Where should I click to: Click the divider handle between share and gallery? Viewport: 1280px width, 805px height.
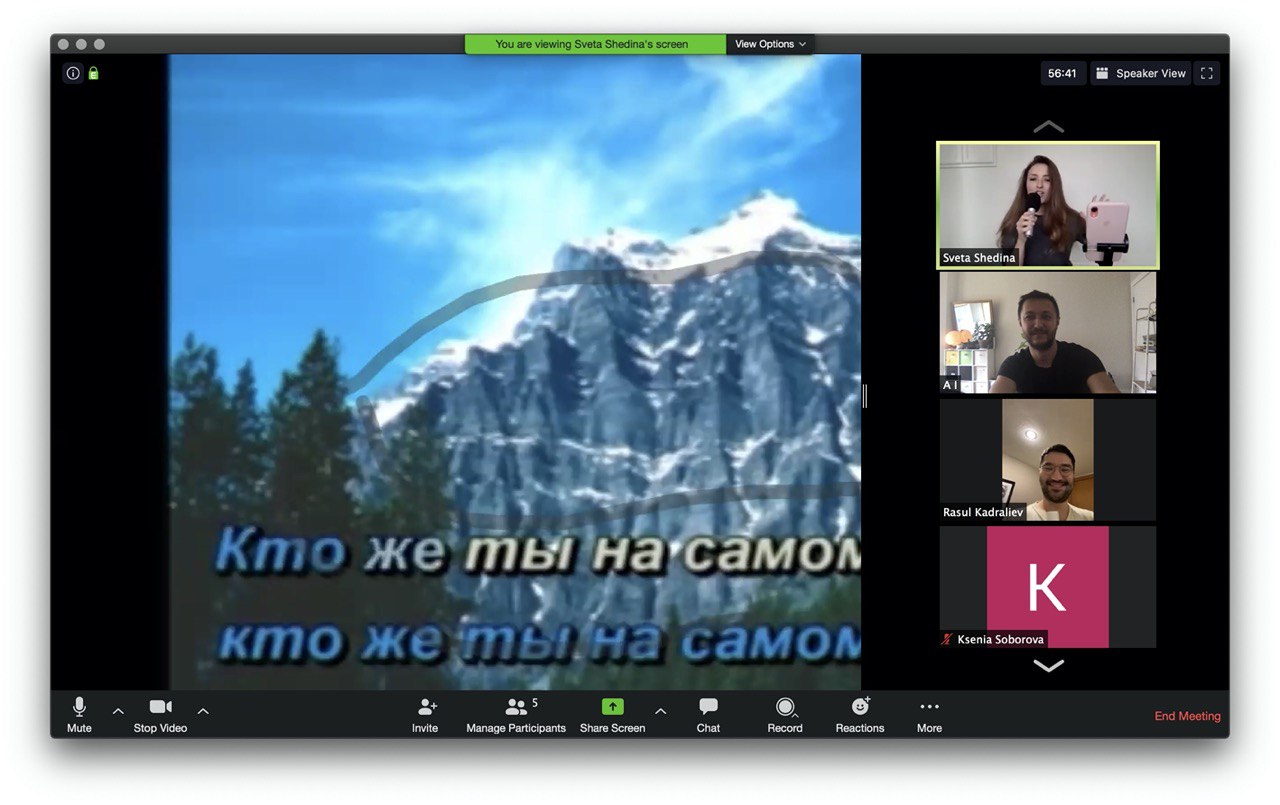click(x=865, y=396)
